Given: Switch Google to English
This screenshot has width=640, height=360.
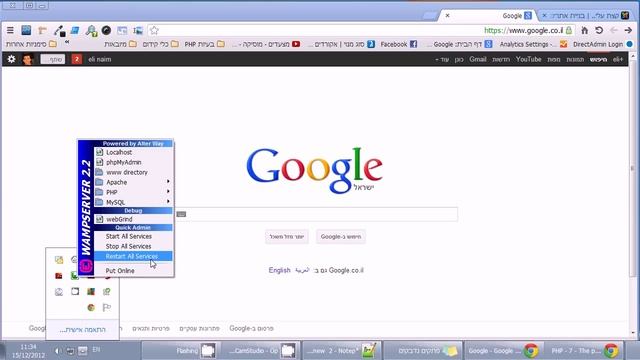Looking at the screenshot, I should [279, 270].
